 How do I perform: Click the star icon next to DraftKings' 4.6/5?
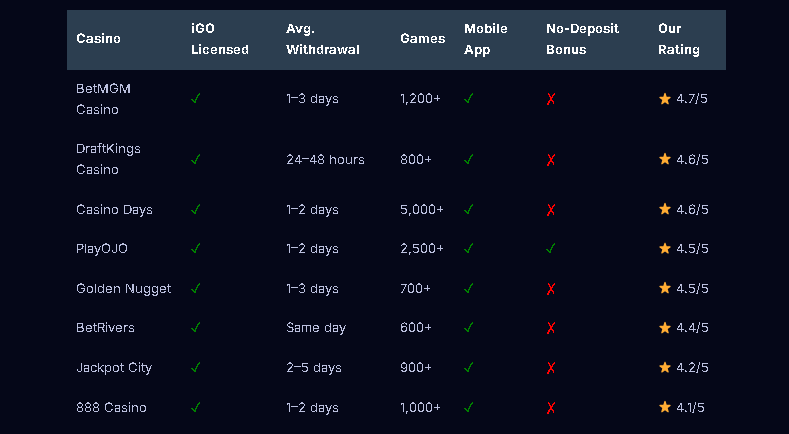(664, 159)
